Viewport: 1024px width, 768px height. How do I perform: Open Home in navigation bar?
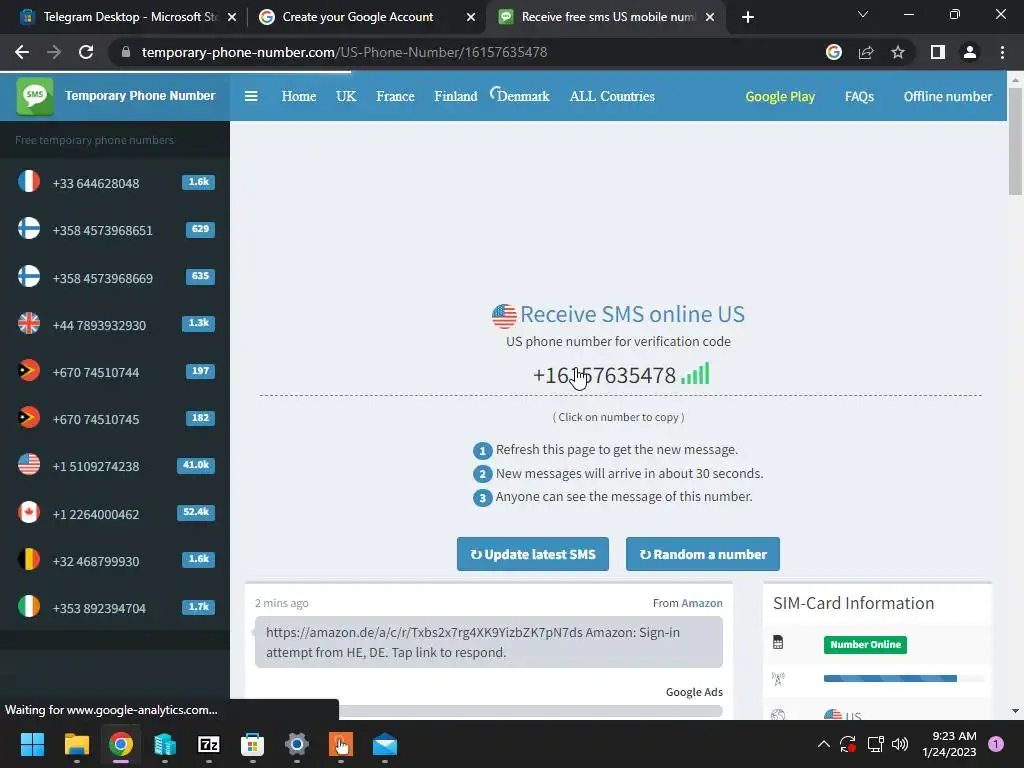tap(298, 96)
